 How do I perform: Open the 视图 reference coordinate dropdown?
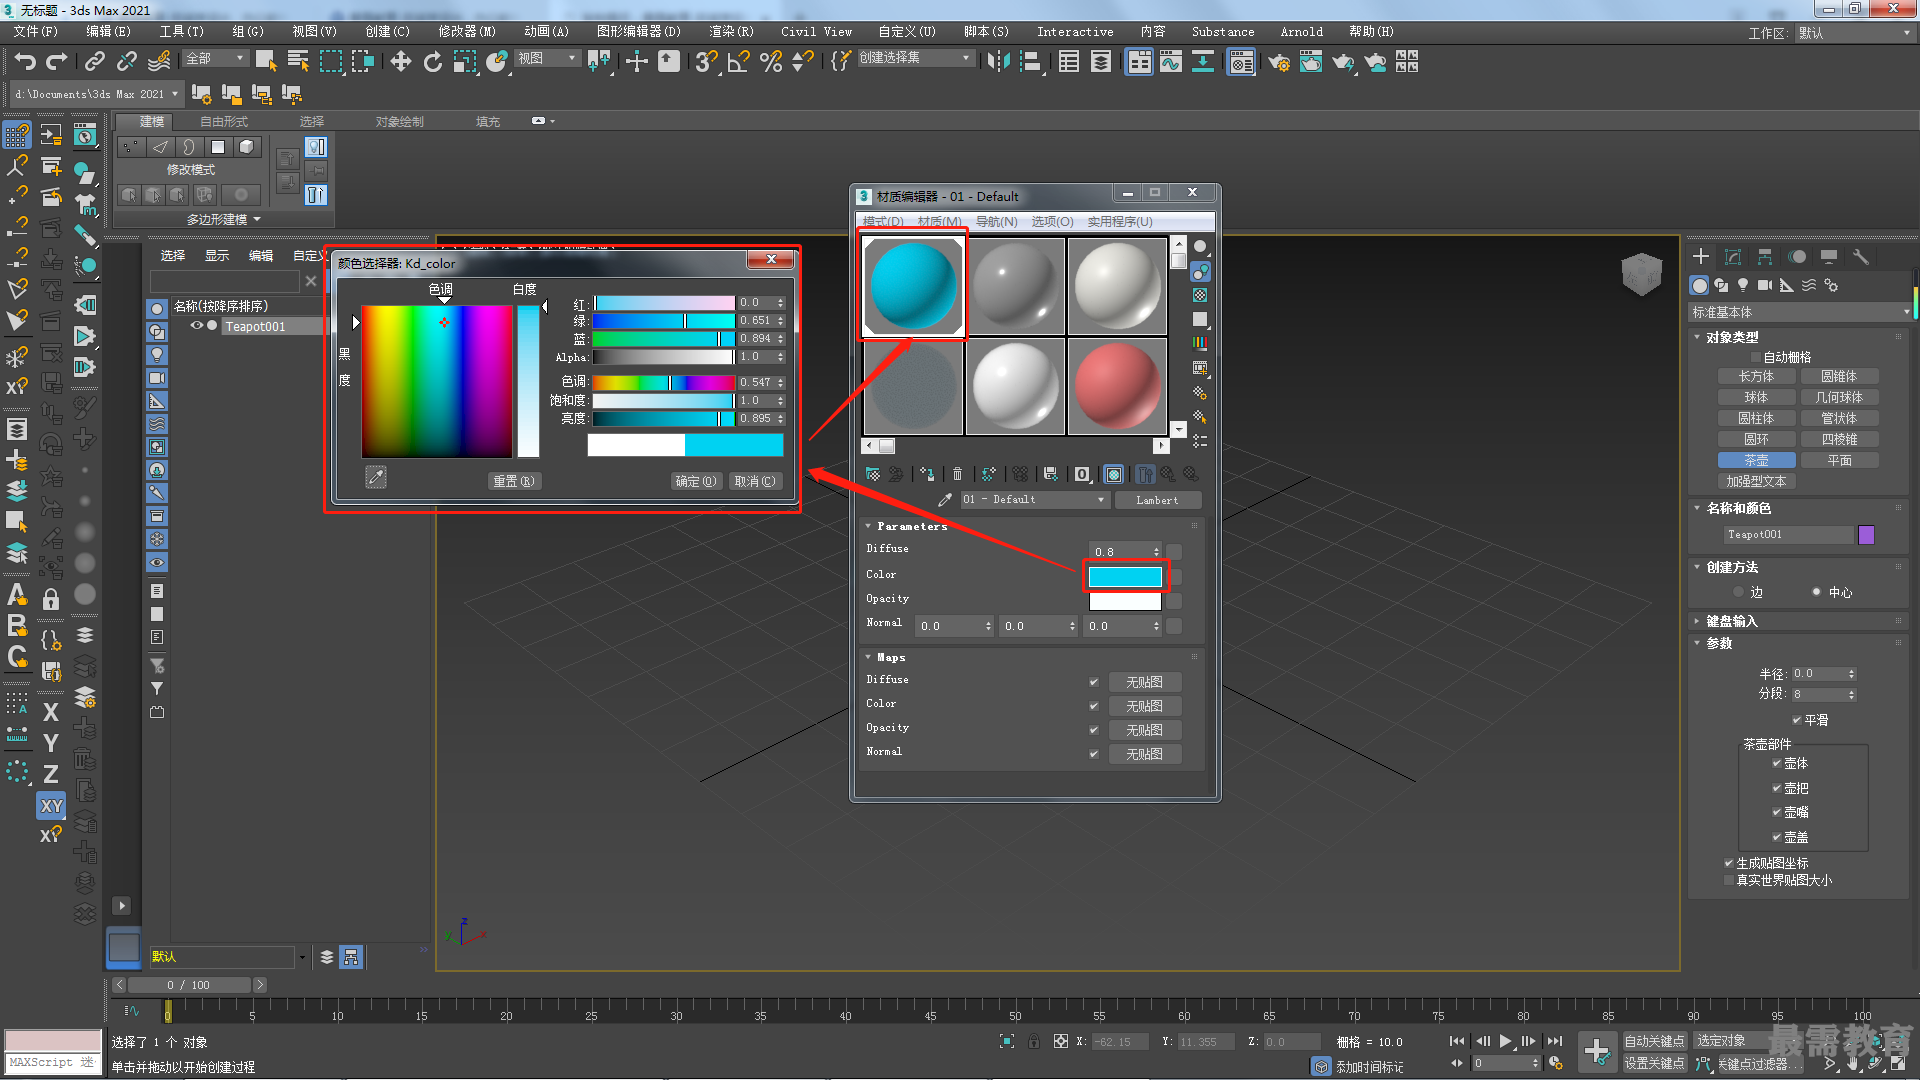point(547,59)
